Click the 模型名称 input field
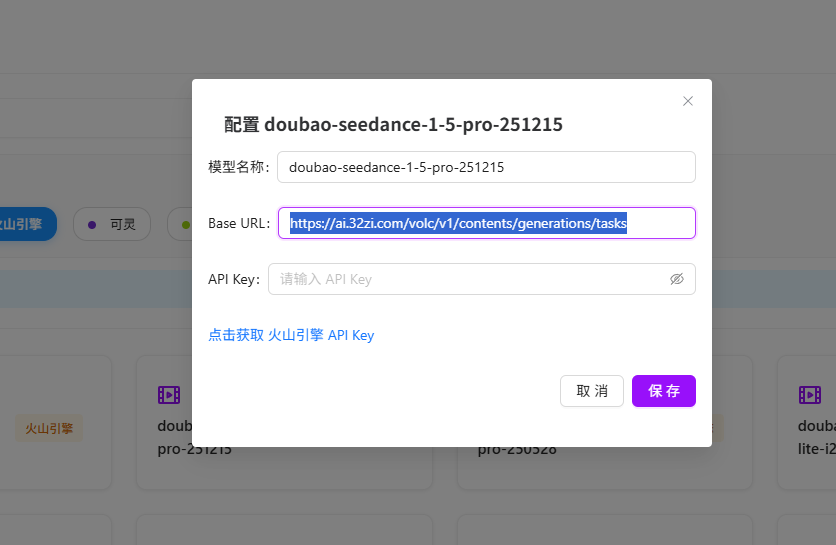Image resolution: width=836 pixels, height=545 pixels. coord(486,167)
